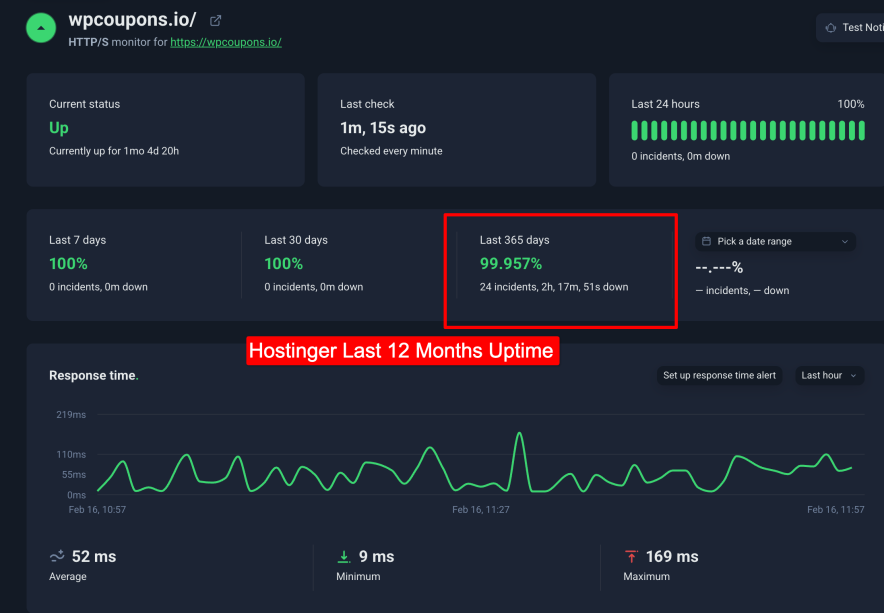The width and height of the screenshot is (884, 613).
Task: Select the Last 7 days stat section
Action: [x=100, y=262]
